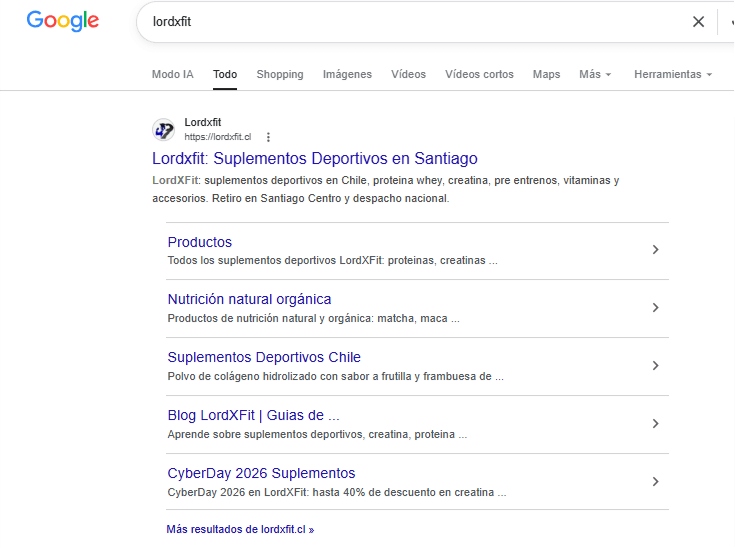Expand the CyberDay 2026 Suplementos chevron
This screenshot has width=735, height=548.
coord(655,481)
